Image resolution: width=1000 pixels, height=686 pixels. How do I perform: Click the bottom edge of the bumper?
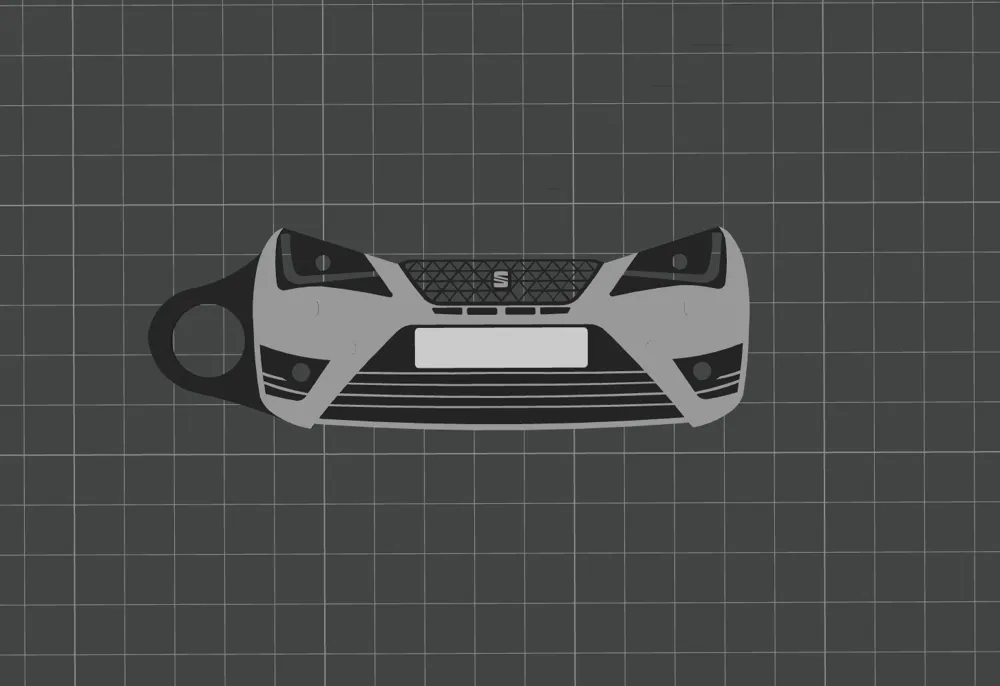tap(500, 422)
